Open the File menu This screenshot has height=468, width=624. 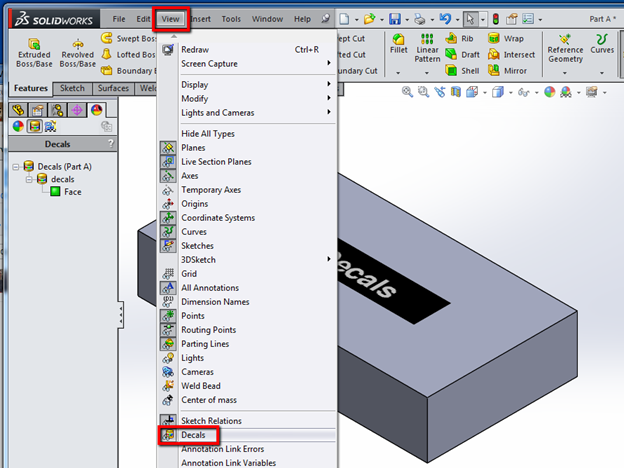[x=119, y=19]
